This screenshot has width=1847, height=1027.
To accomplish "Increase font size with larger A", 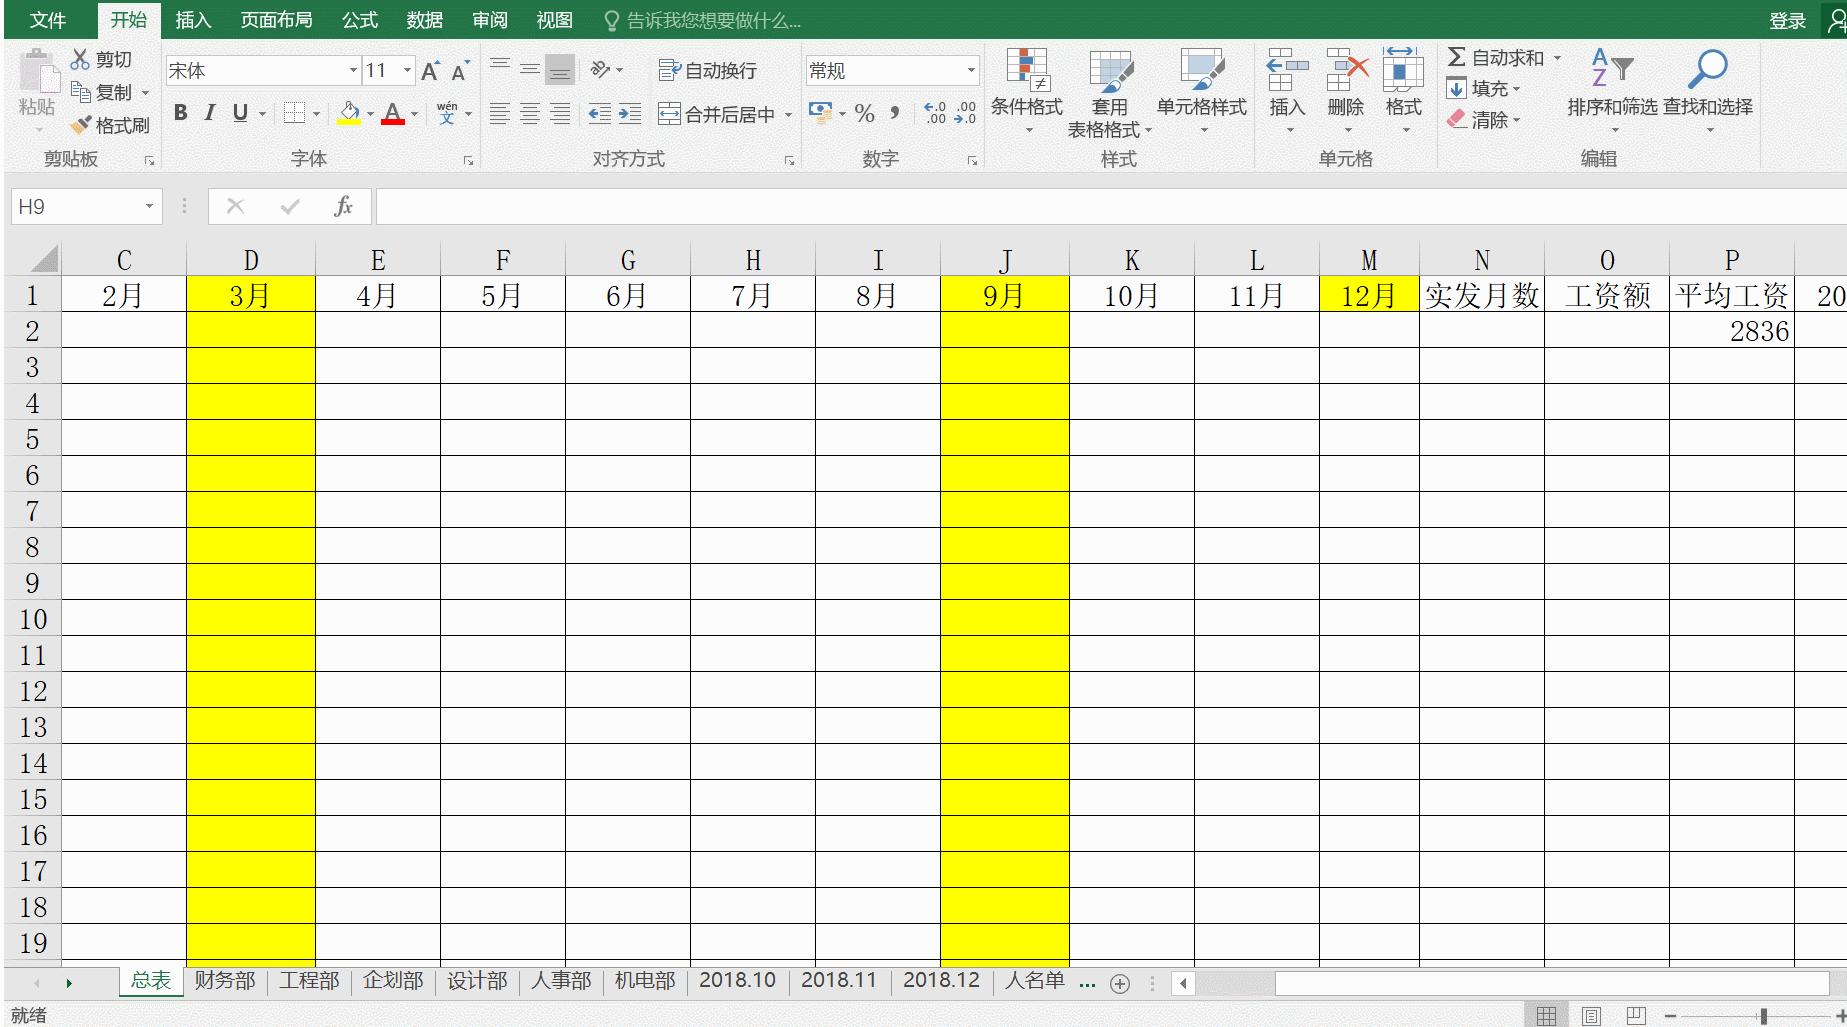I will (430, 71).
